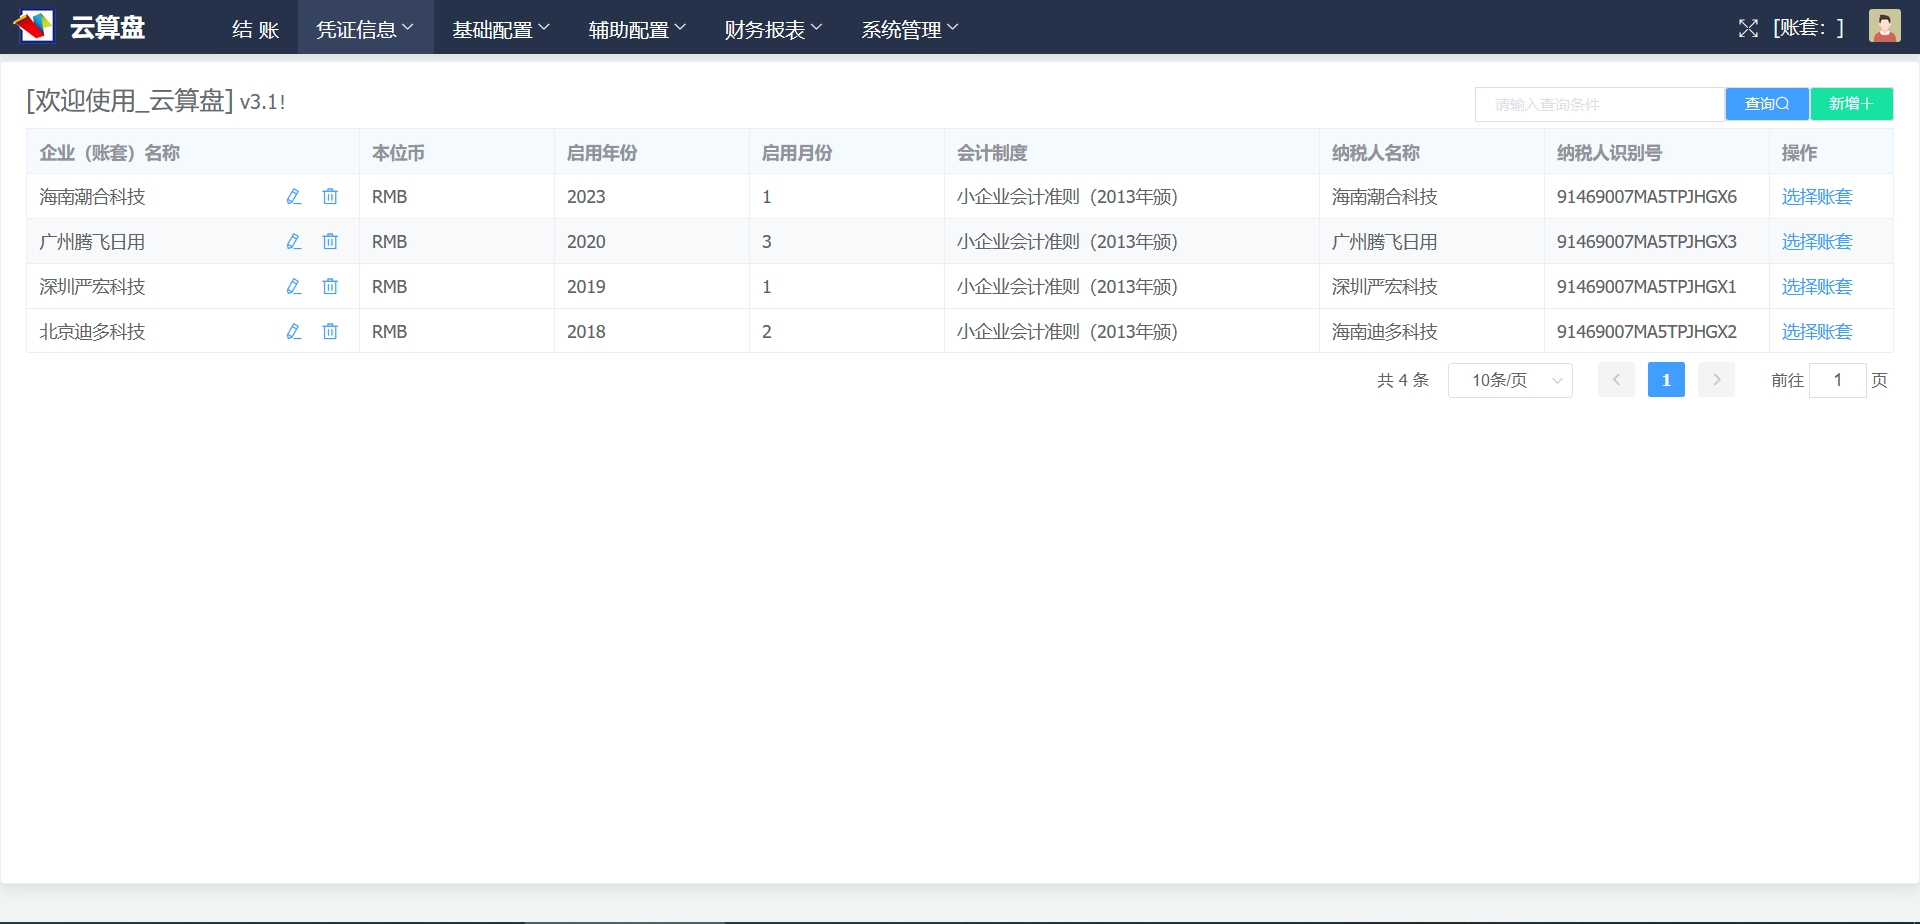The image size is (1920, 924).
Task: Click 选择账套 link for 海南潮合科技
Action: point(1816,197)
